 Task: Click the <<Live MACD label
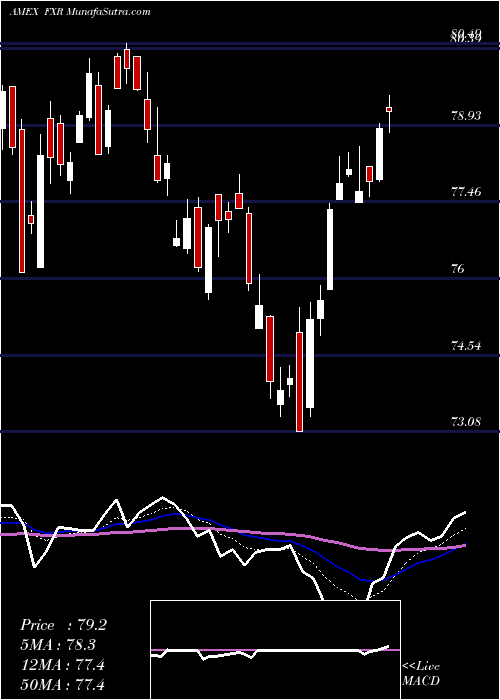[x=421, y=674]
